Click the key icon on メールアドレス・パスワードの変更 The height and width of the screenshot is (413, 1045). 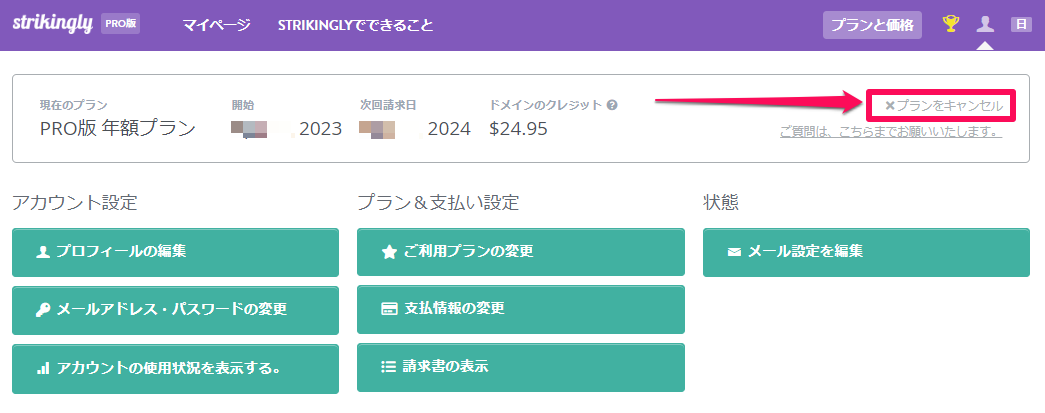tap(43, 310)
